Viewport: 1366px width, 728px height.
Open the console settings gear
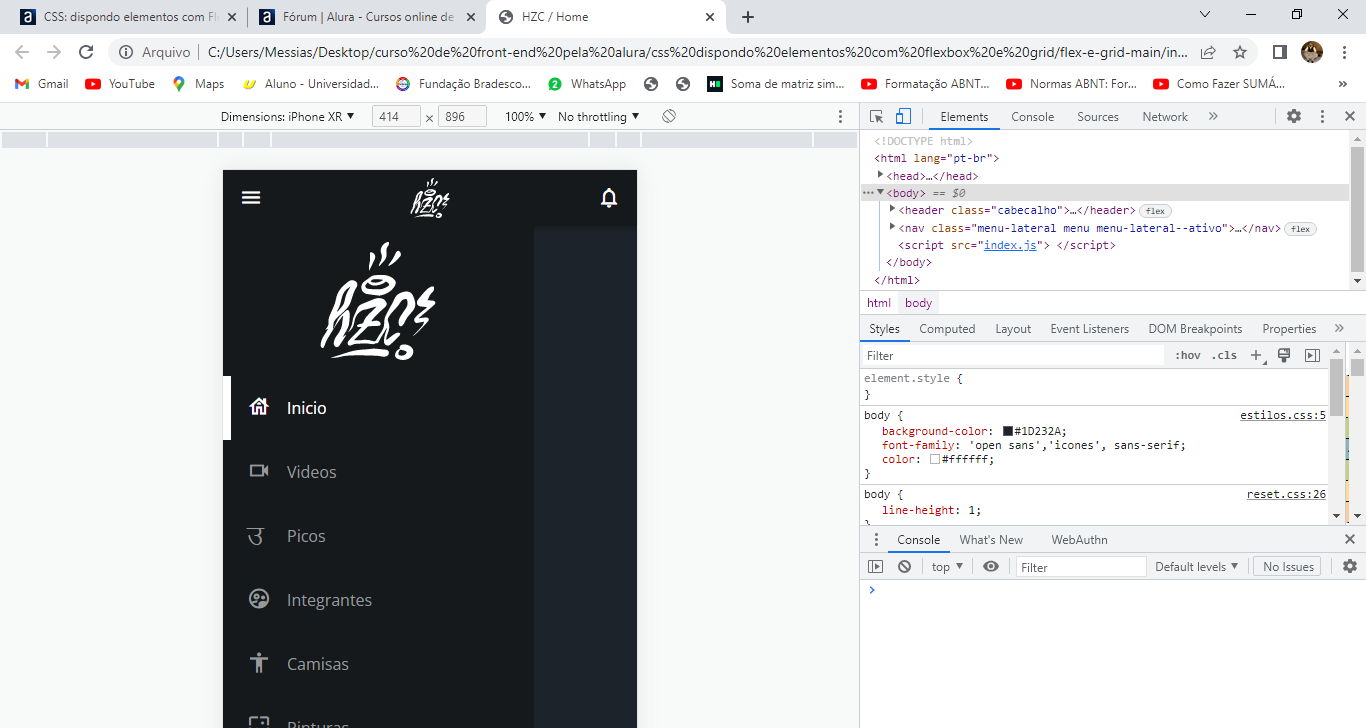point(1350,566)
